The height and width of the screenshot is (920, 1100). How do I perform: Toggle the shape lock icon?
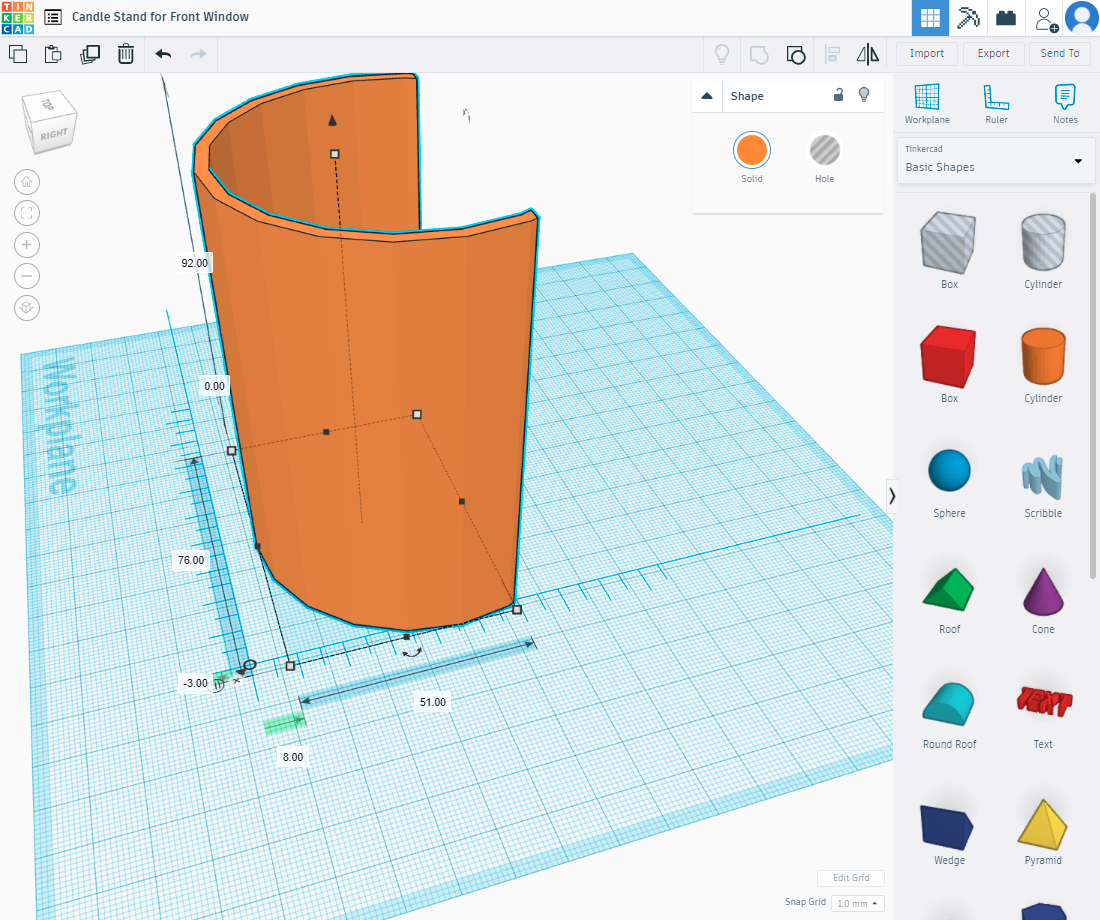[838, 95]
